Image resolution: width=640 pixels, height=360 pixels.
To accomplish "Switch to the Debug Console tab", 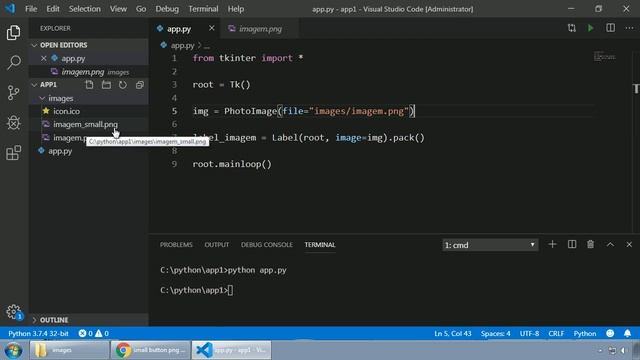I will pos(267,244).
